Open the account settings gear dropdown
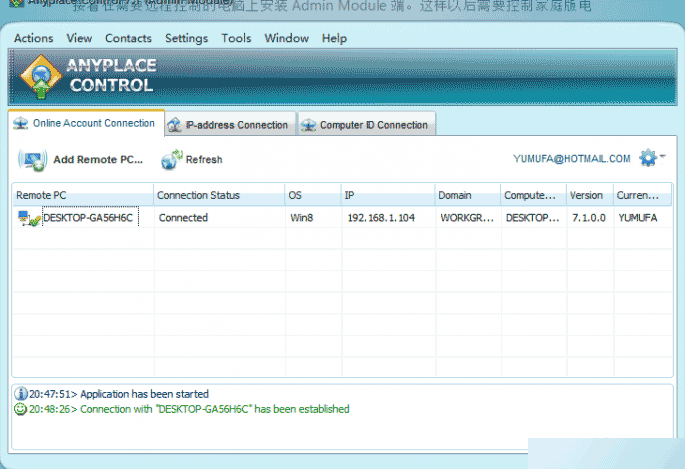685x469 pixels. point(651,158)
